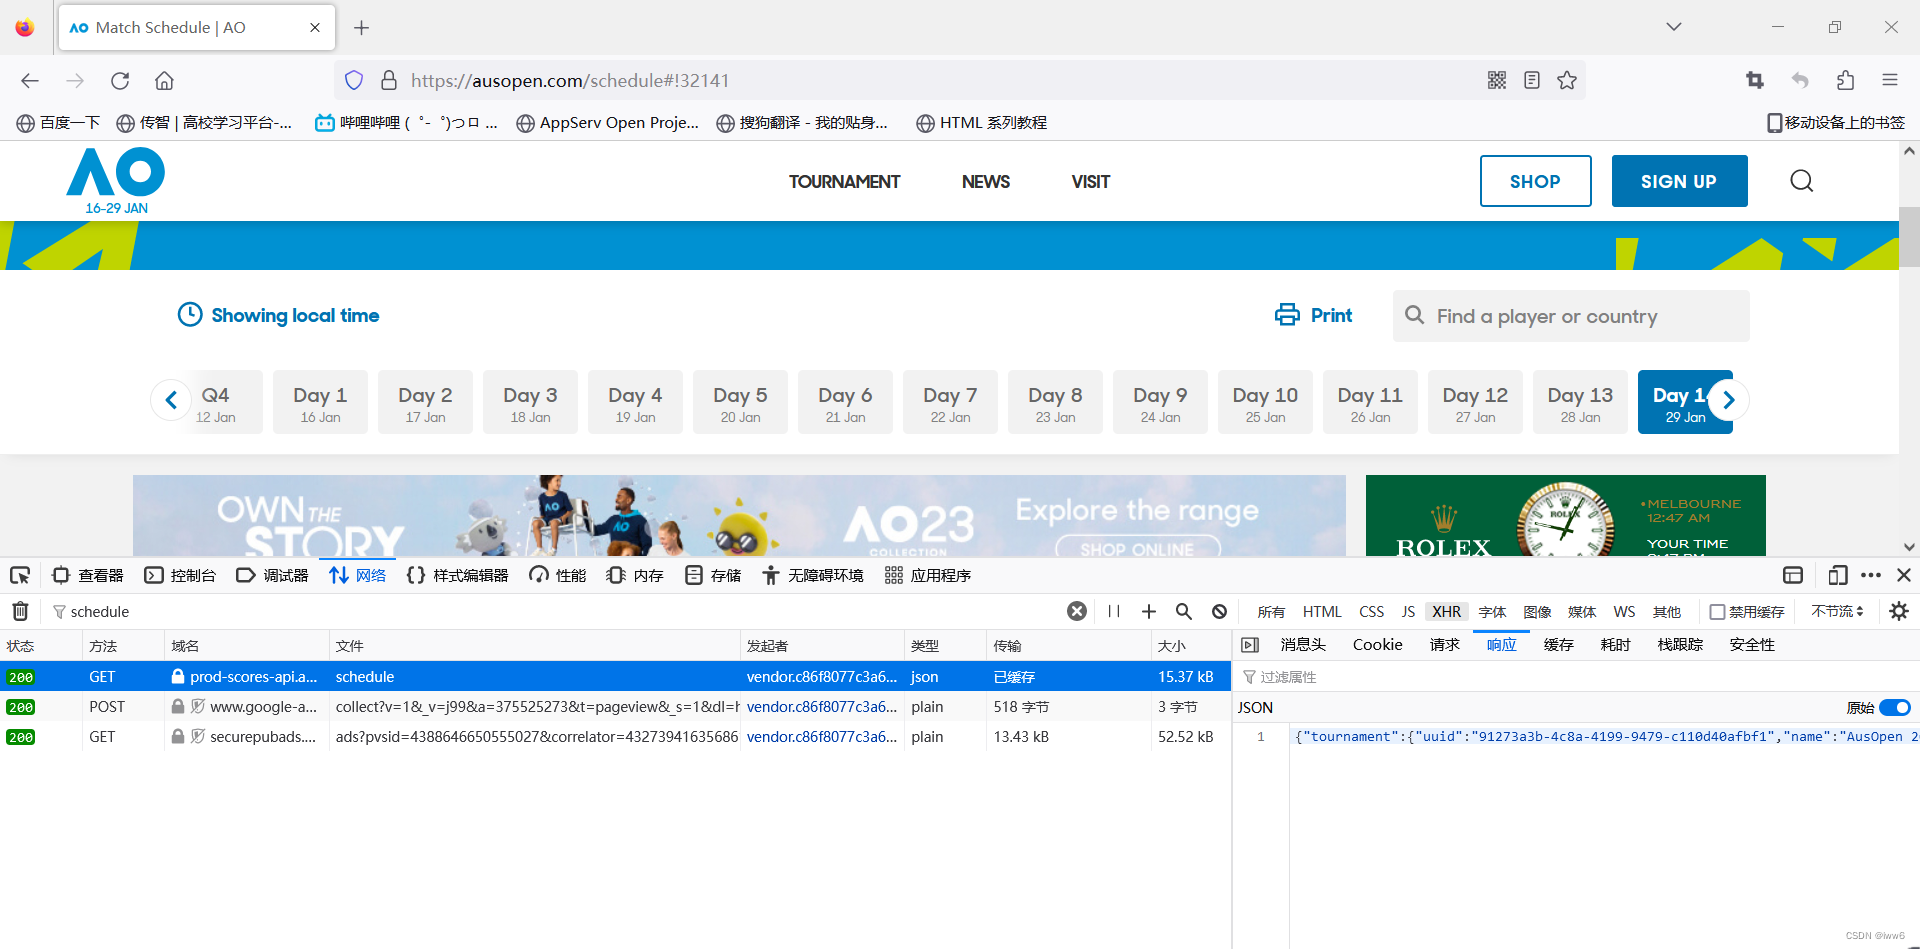Change devtools dock frame icon
This screenshot has width=1920, height=949.
(1793, 575)
